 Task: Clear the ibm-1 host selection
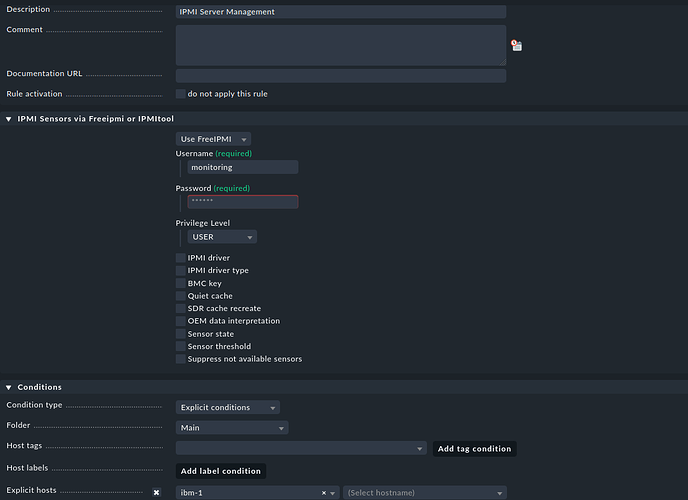click(x=324, y=493)
